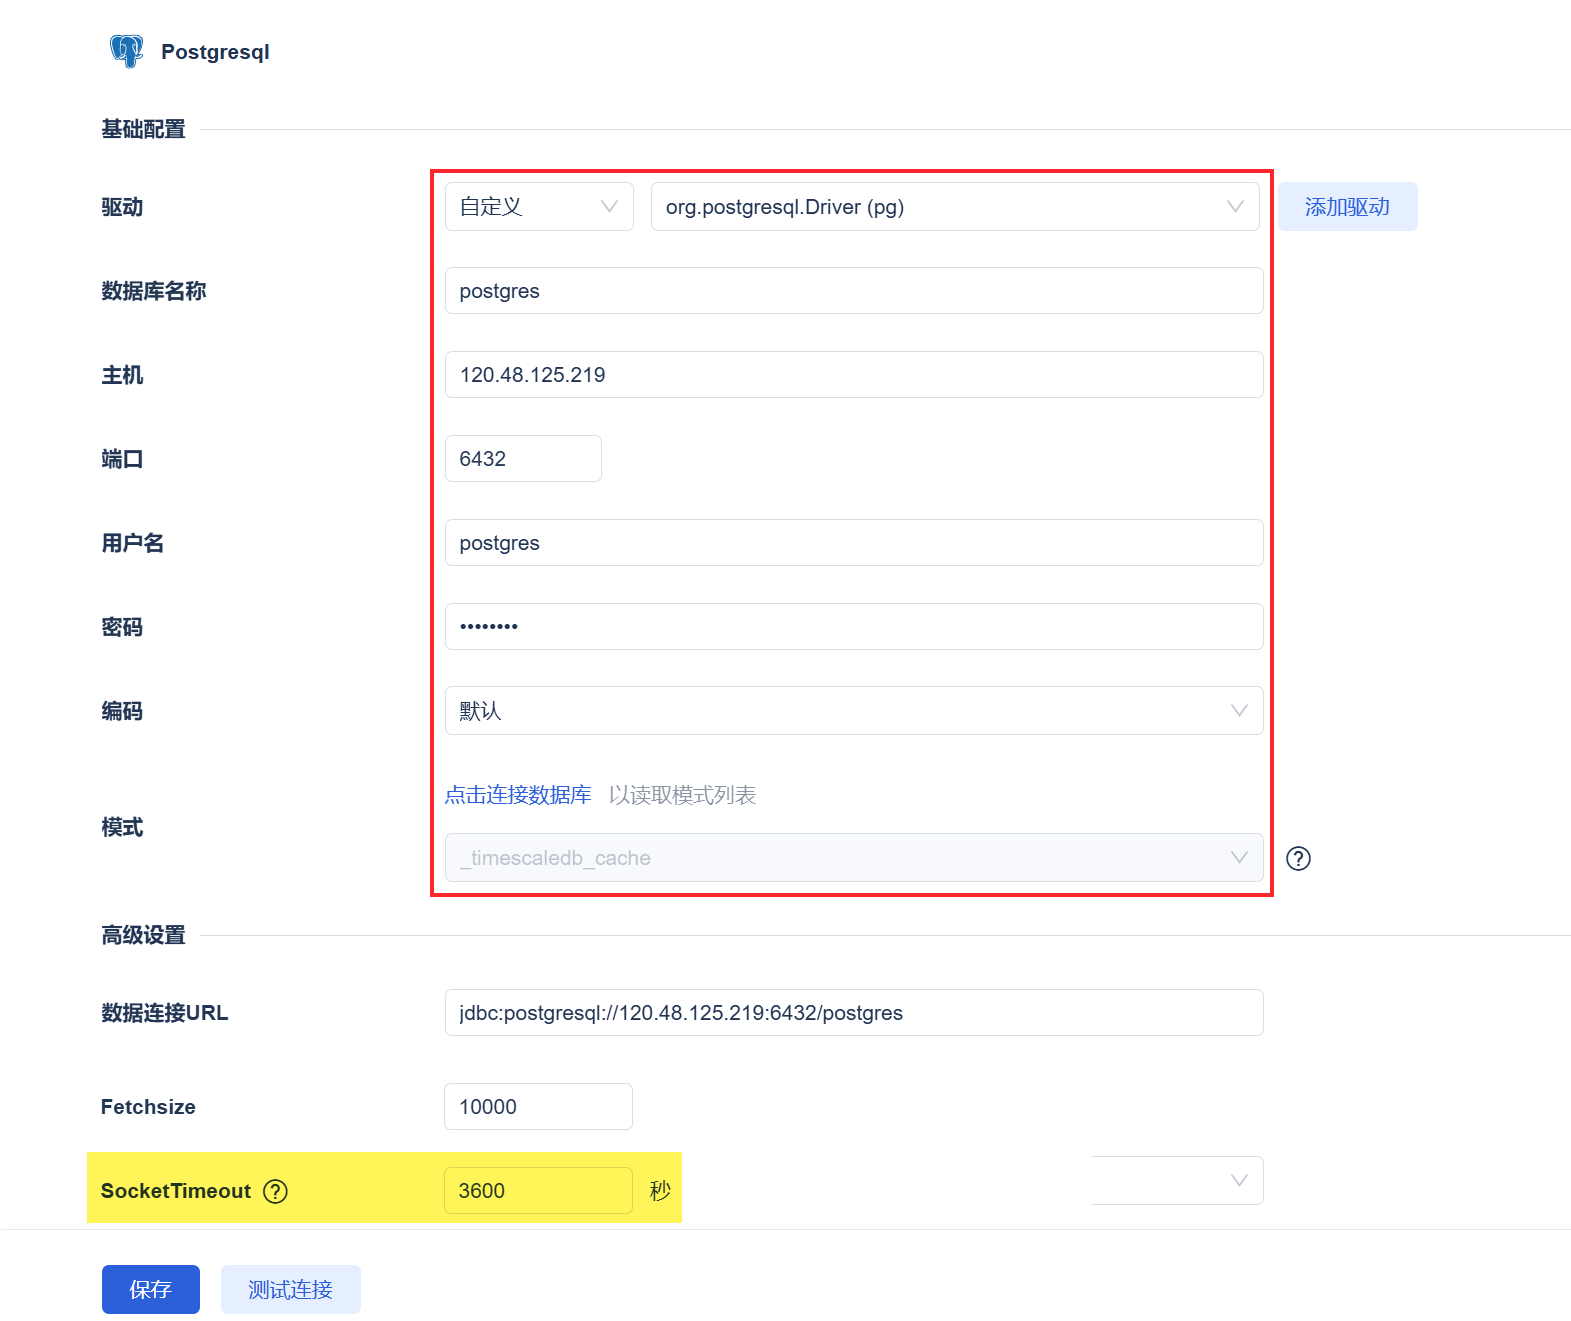The image size is (1571, 1321).
Task: Click the 用户名 field containing postgres
Action: [x=854, y=543]
